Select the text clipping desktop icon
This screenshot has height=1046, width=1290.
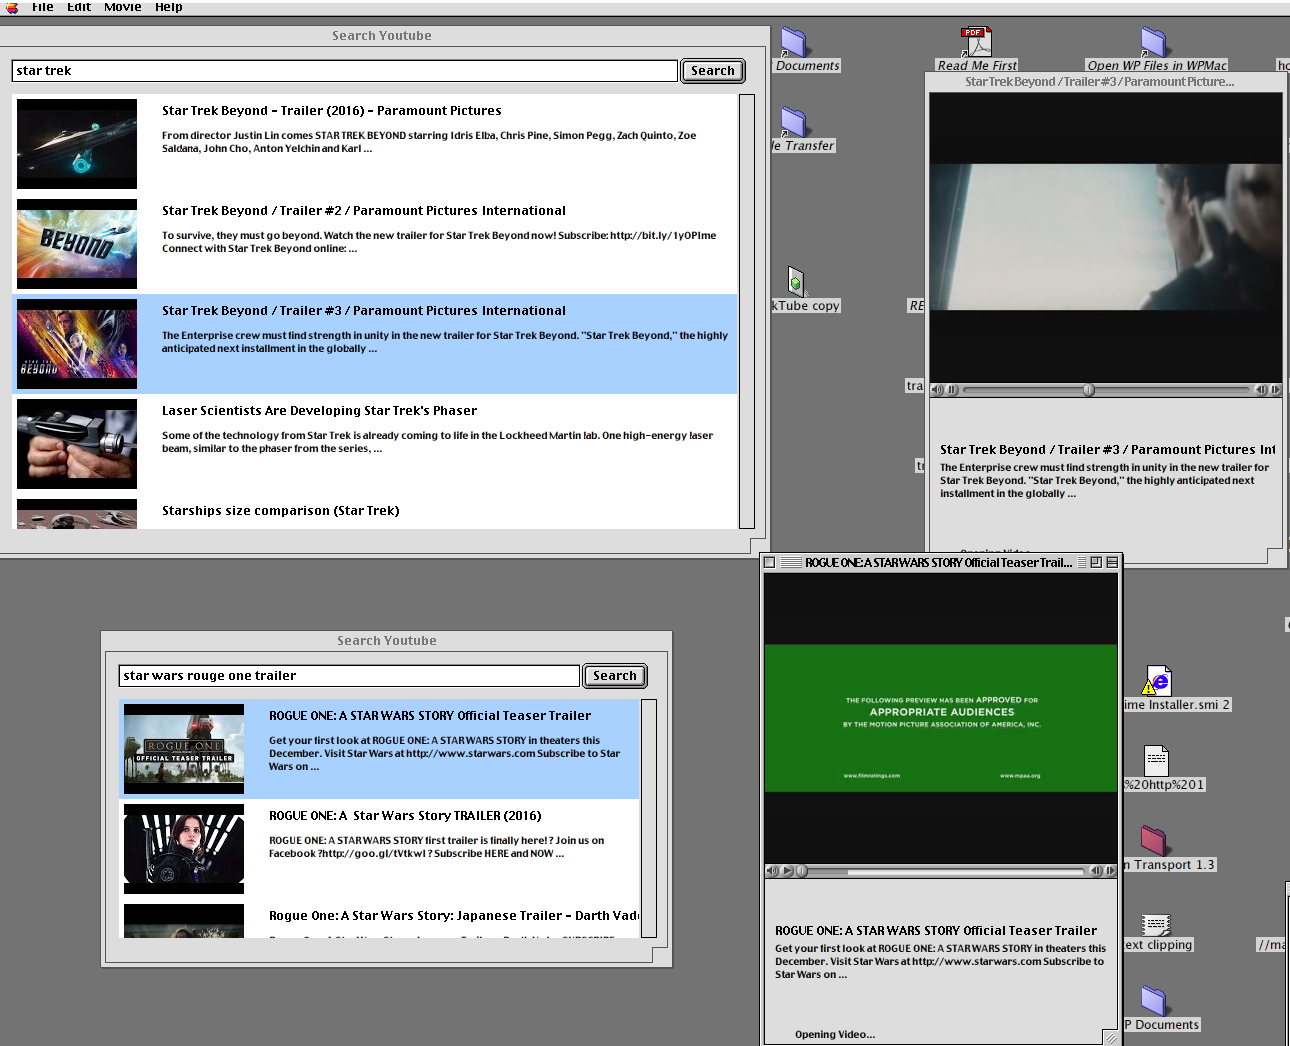tap(1156, 924)
